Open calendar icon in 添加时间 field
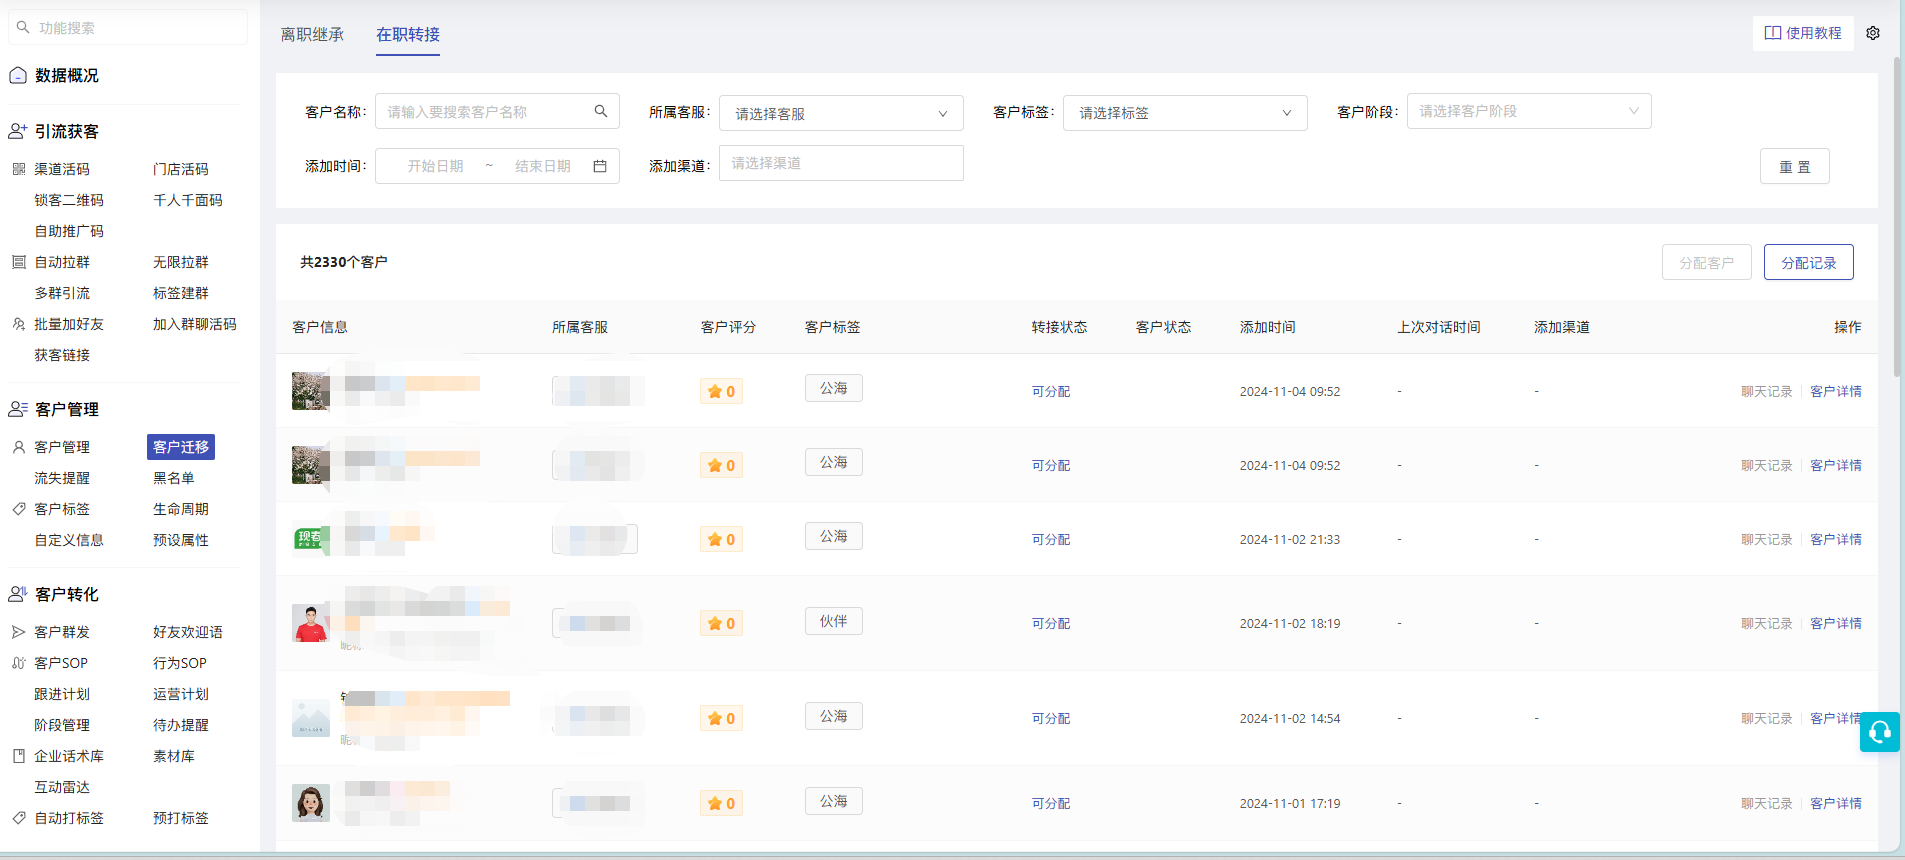This screenshot has height=860, width=1905. [600, 166]
